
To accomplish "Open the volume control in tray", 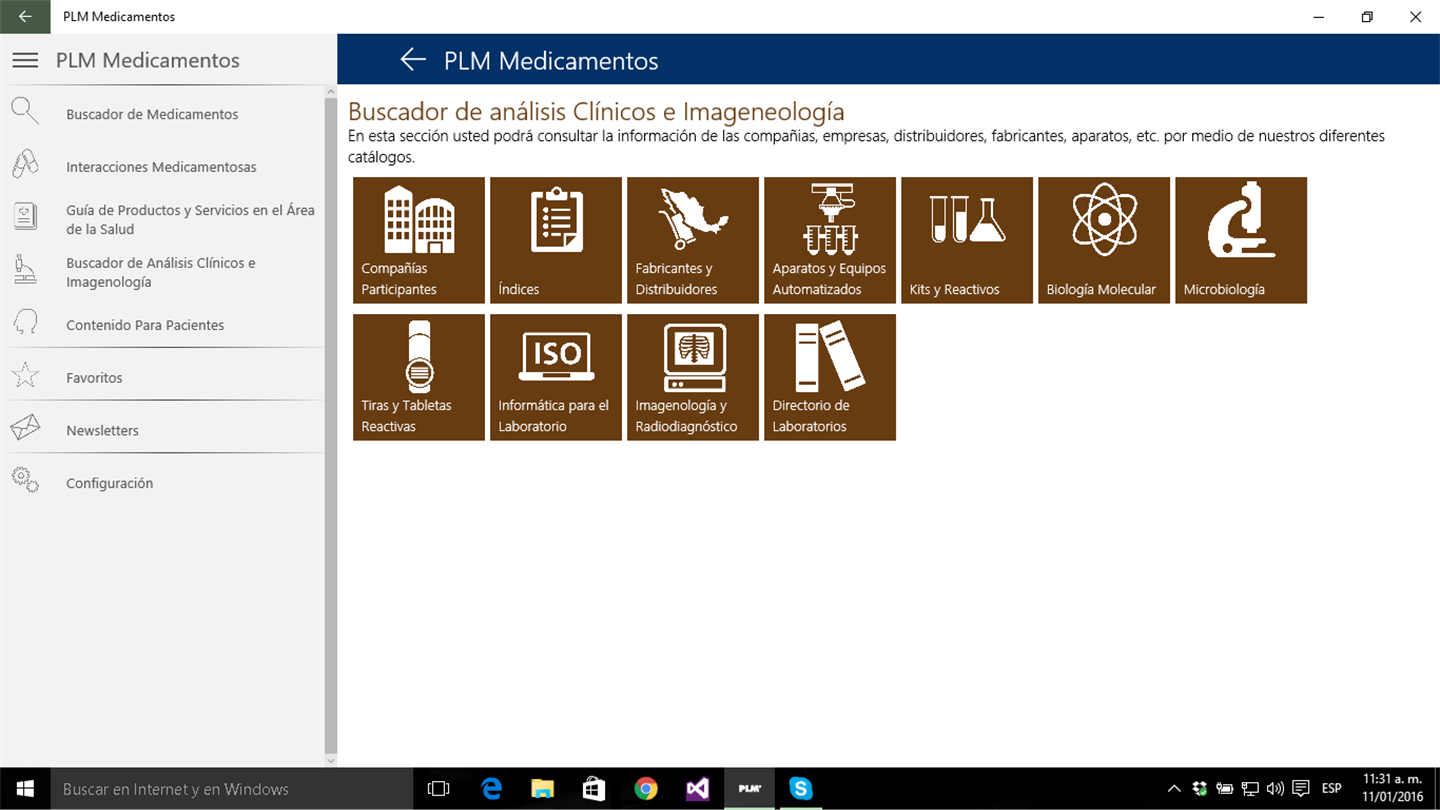I will point(1275,789).
